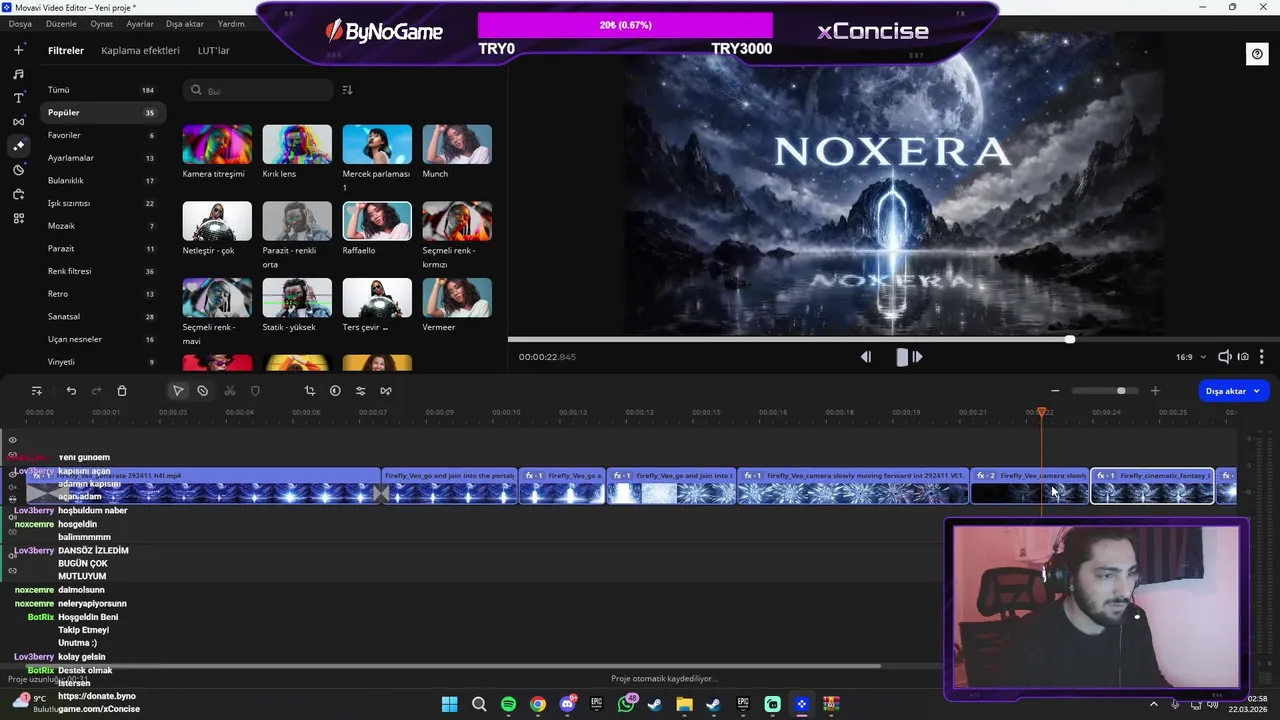This screenshot has height=720, width=1280.
Task: Switch to the Kaplama efektleri tab
Action: [140, 50]
